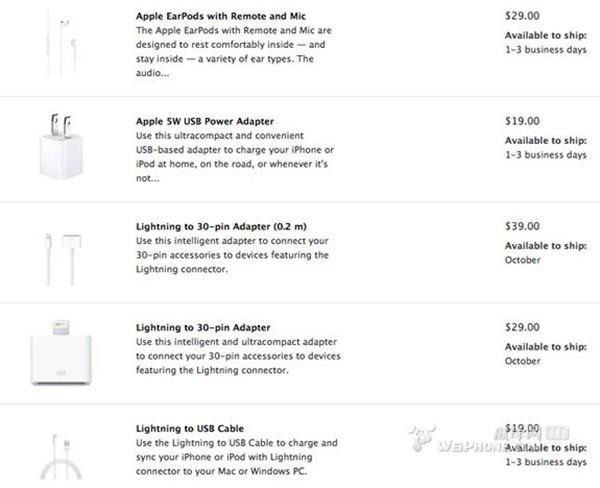Open Lightning to USB Cable title link
This screenshot has height=488, width=600.
190,429
